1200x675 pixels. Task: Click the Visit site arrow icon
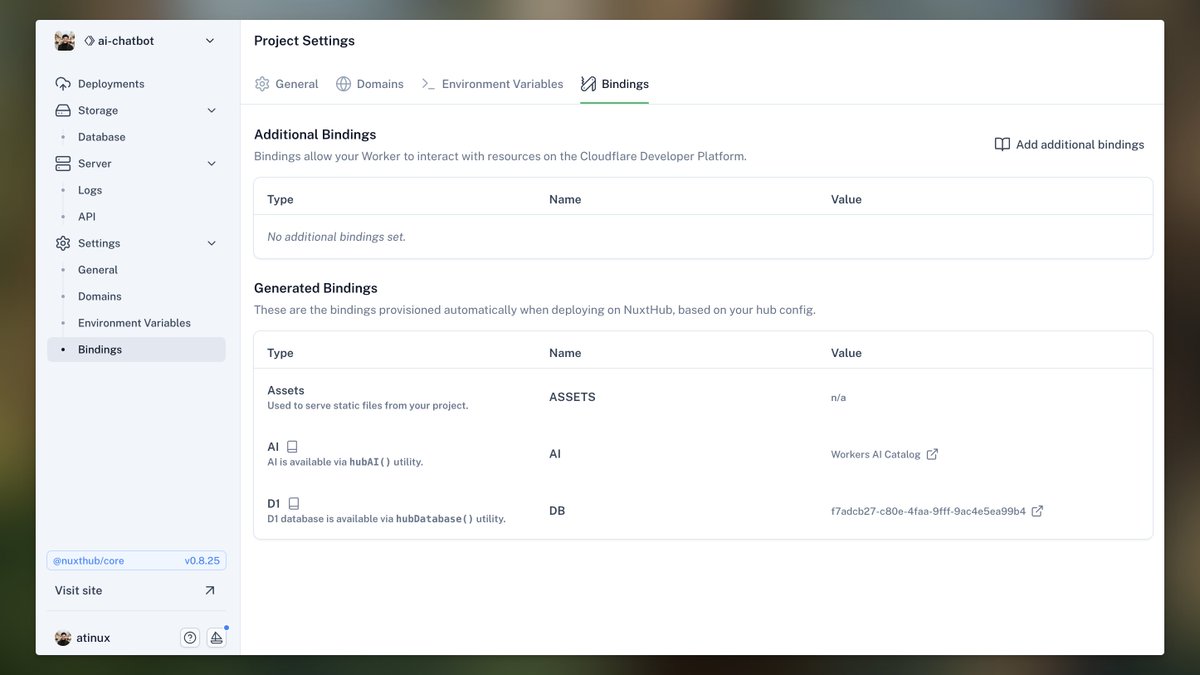(209, 591)
